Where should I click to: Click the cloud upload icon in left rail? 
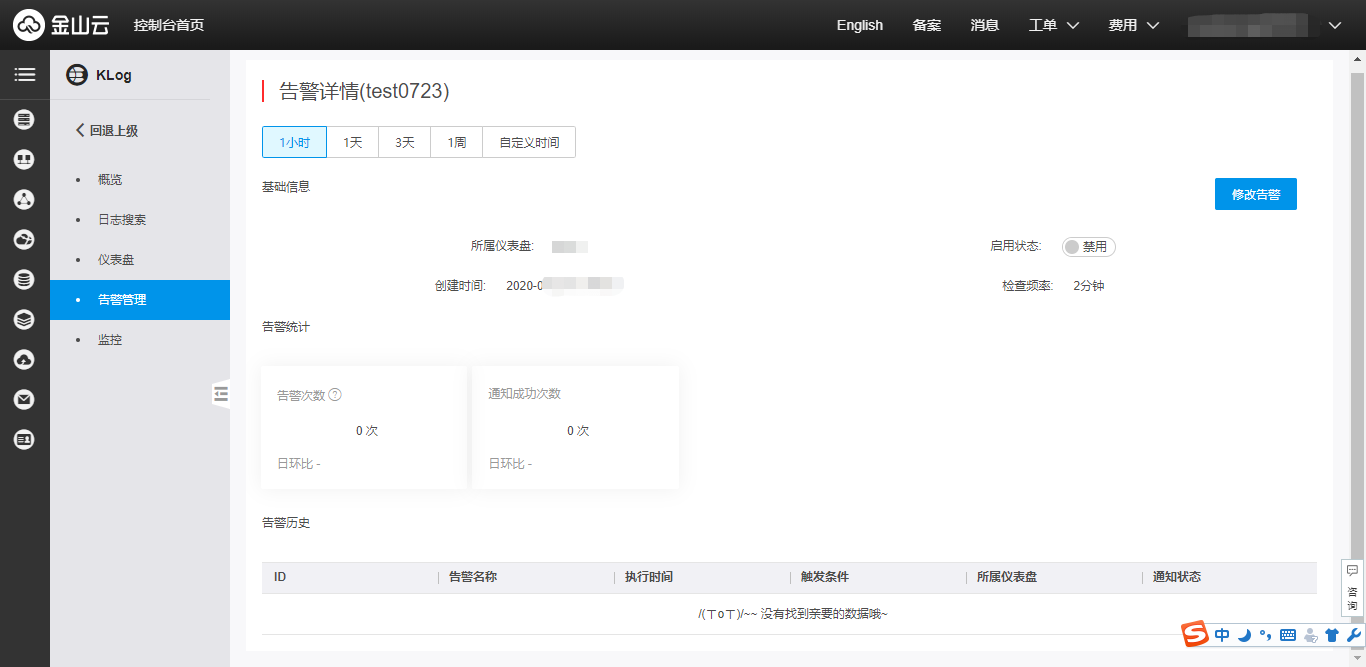pyautogui.click(x=25, y=359)
